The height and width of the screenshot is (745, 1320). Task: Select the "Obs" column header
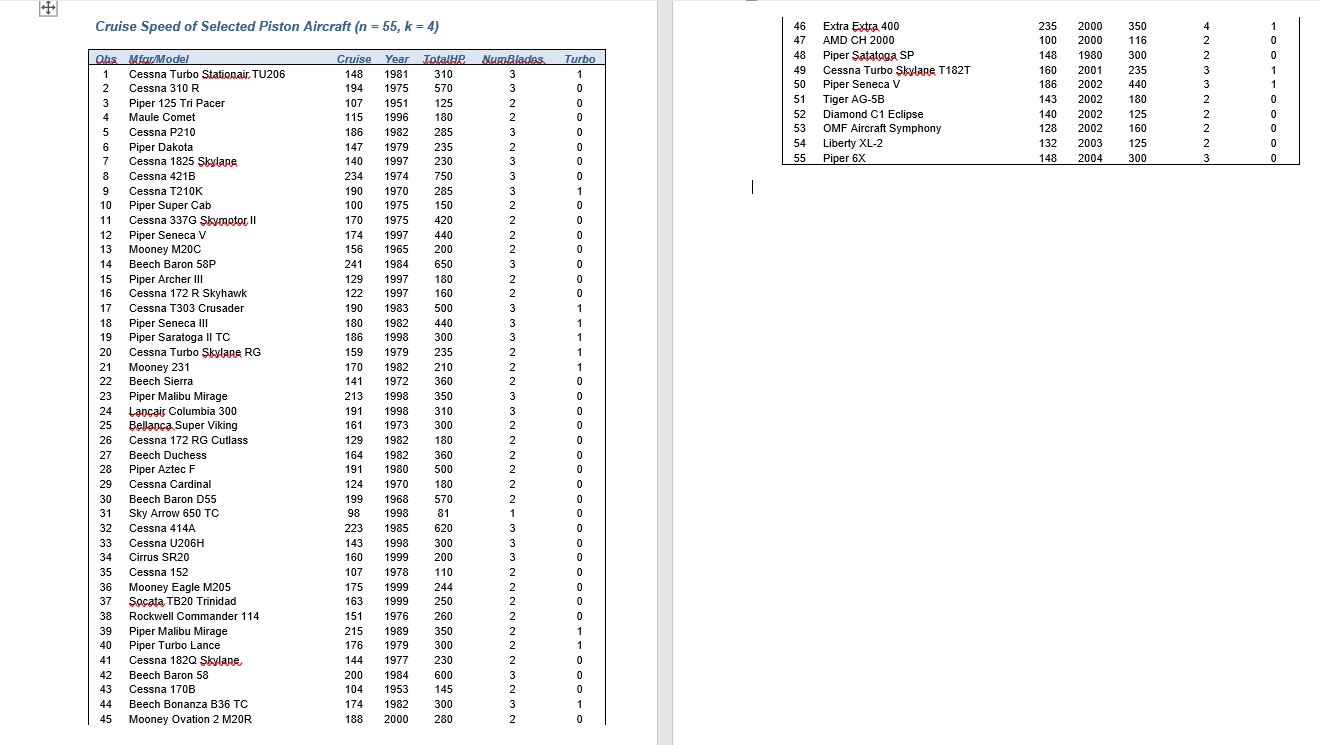pyautogui.click(x=106, y=59)
